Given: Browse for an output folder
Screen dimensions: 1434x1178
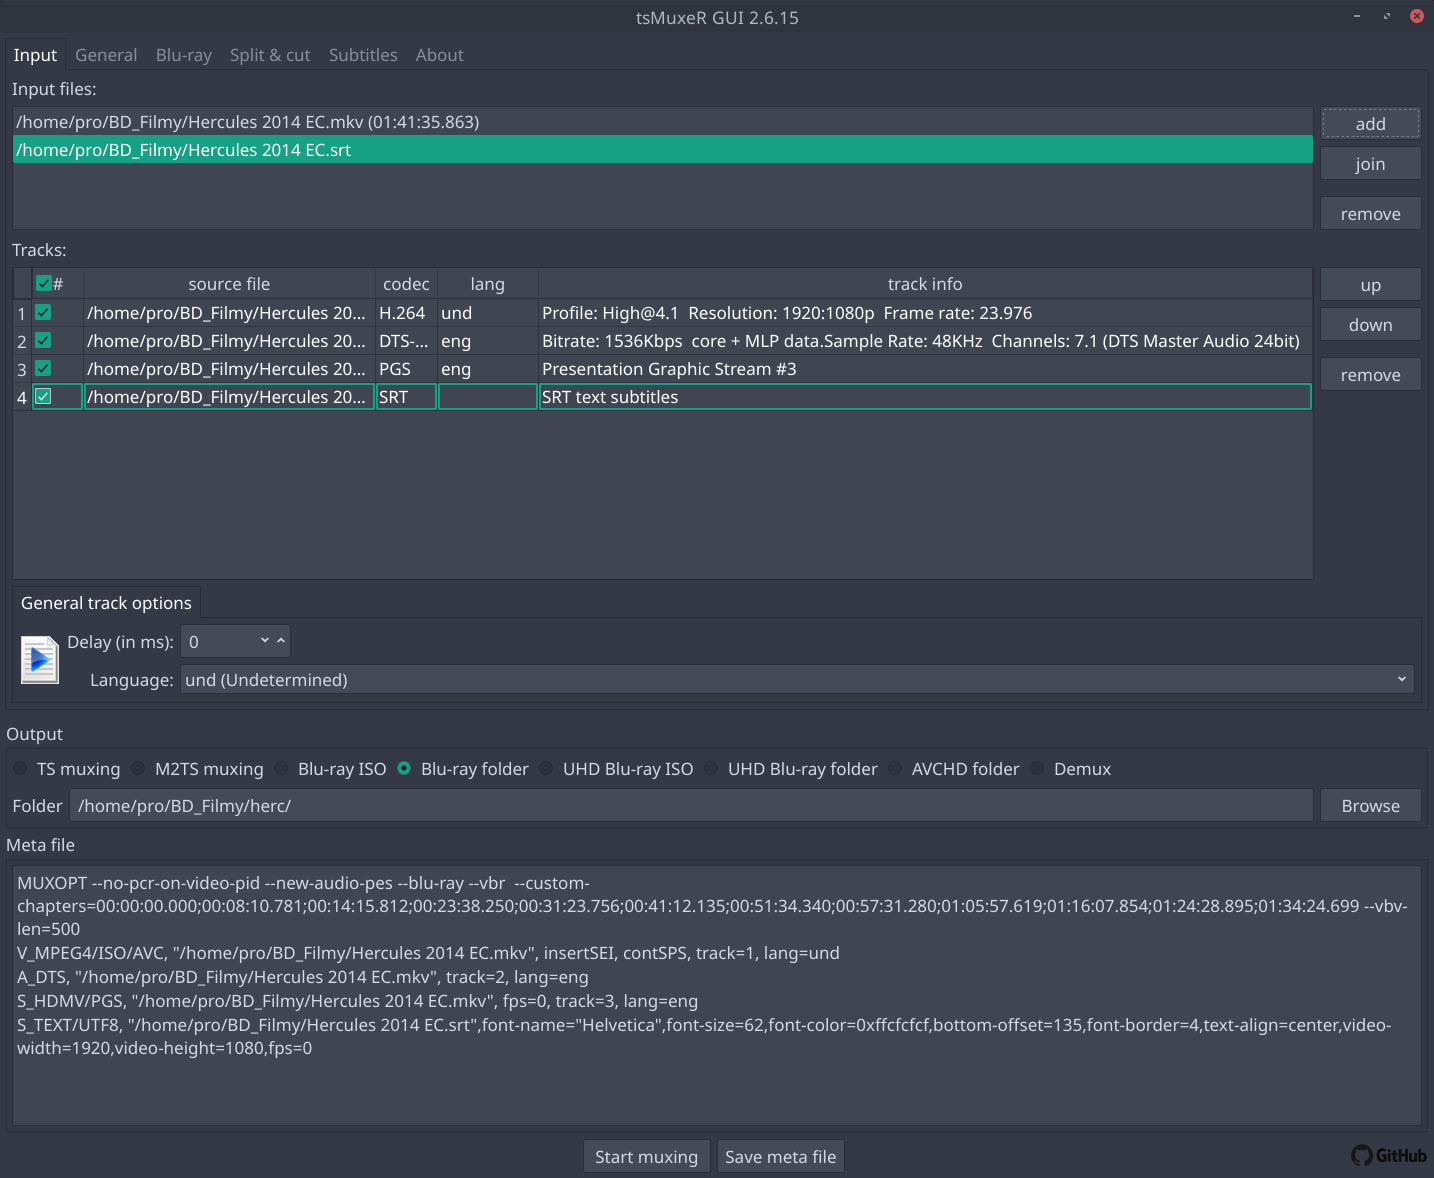Looking at the screenshot, I should click(1370, 805).
